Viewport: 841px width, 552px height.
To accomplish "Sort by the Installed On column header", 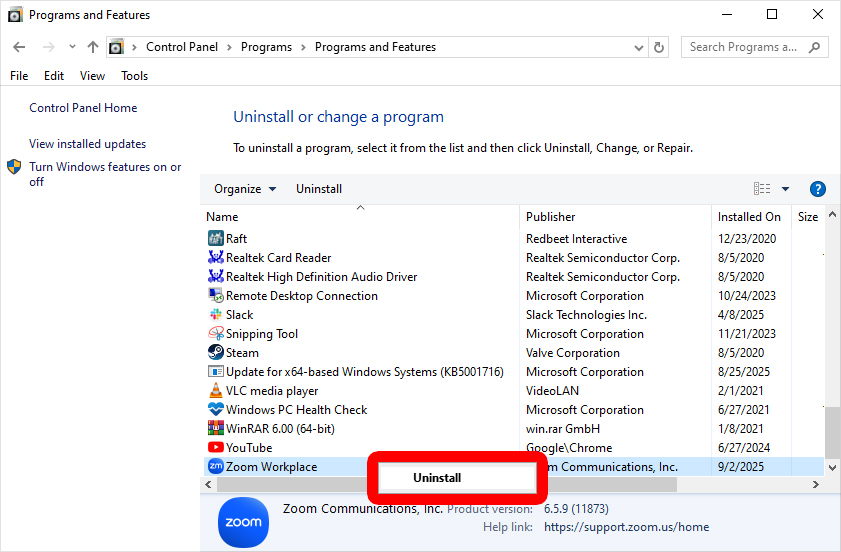I will click(x=751, y=217).
